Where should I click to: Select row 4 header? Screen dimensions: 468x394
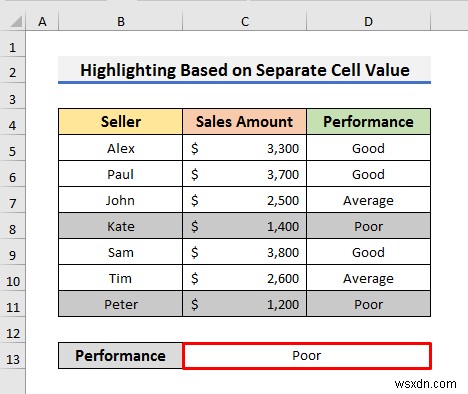12,122
